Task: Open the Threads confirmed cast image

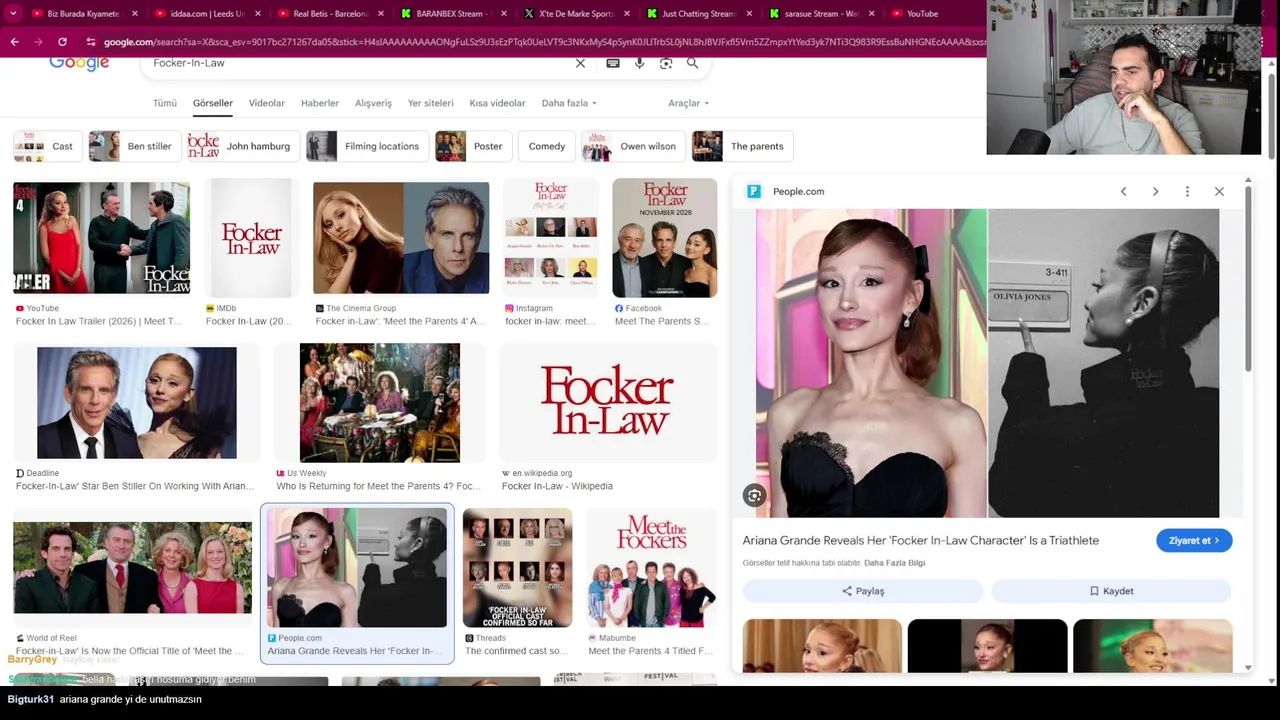Action: [517, 567]
